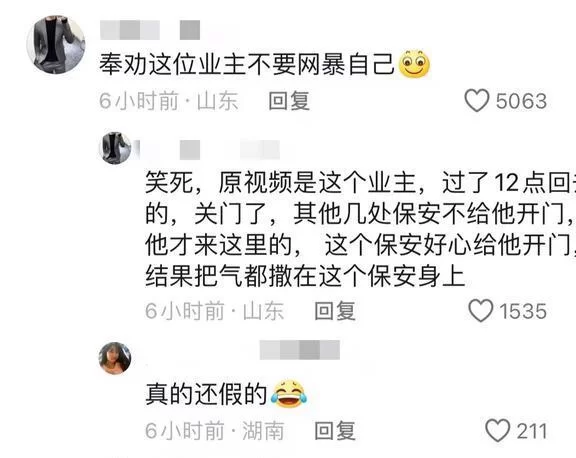This screenshot has height=458, width=576.
Task: Click the 6小时前 · 湖南 timestamp
Action: pyautogui.click(x=215, y=430)
